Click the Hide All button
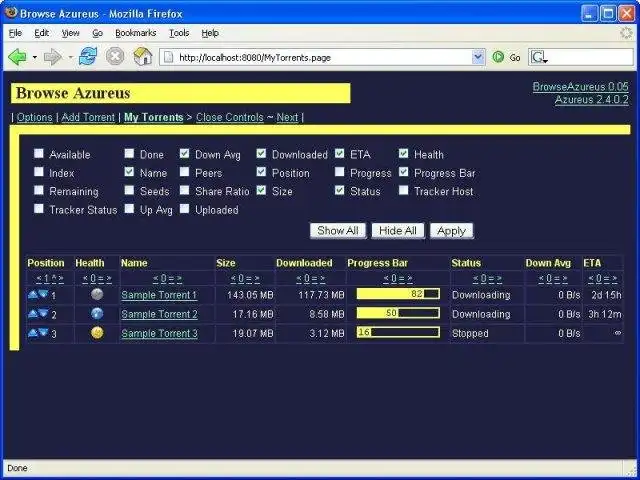Screen dimensions: 640x480 (398, 231)
